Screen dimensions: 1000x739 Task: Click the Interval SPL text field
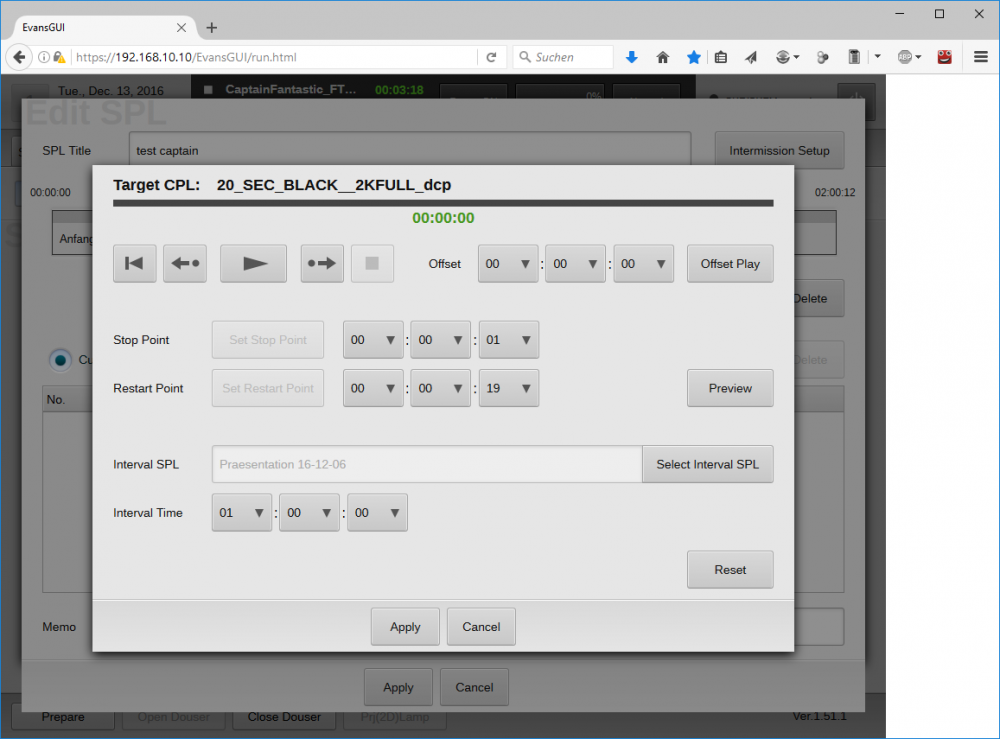coord(426,464)
